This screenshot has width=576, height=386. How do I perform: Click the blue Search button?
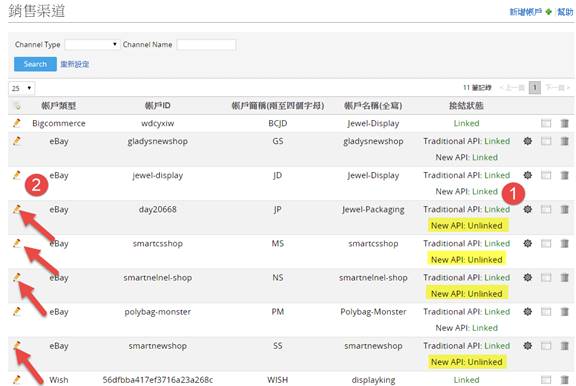[x=35, y=64]
